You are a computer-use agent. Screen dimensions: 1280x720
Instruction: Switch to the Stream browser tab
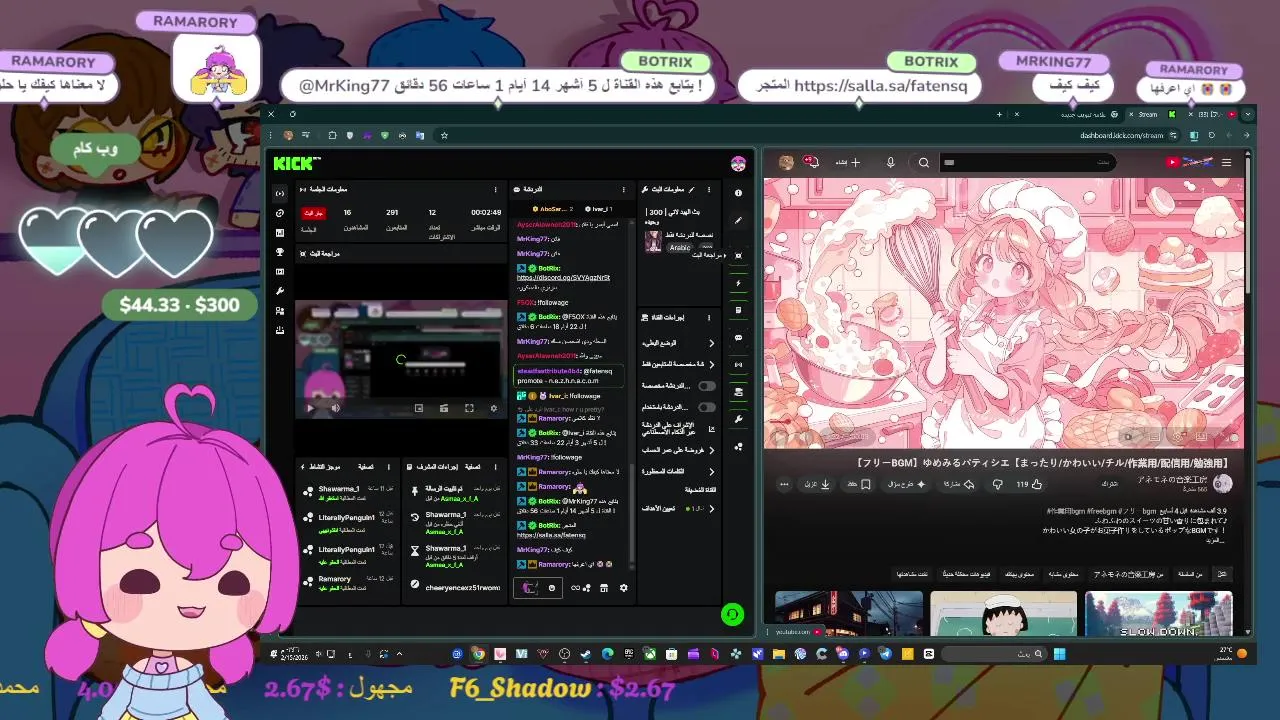tap(1147, 115)
